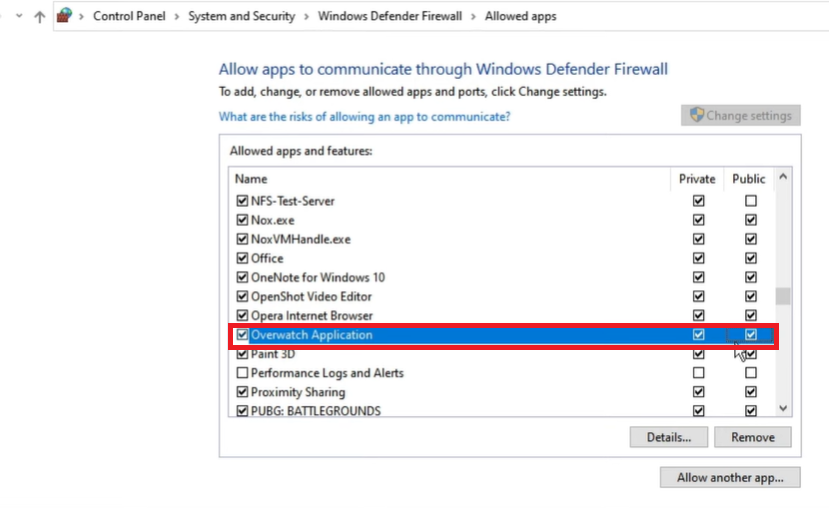Enable Public access for NFS-Test-Server

(750, 201)
